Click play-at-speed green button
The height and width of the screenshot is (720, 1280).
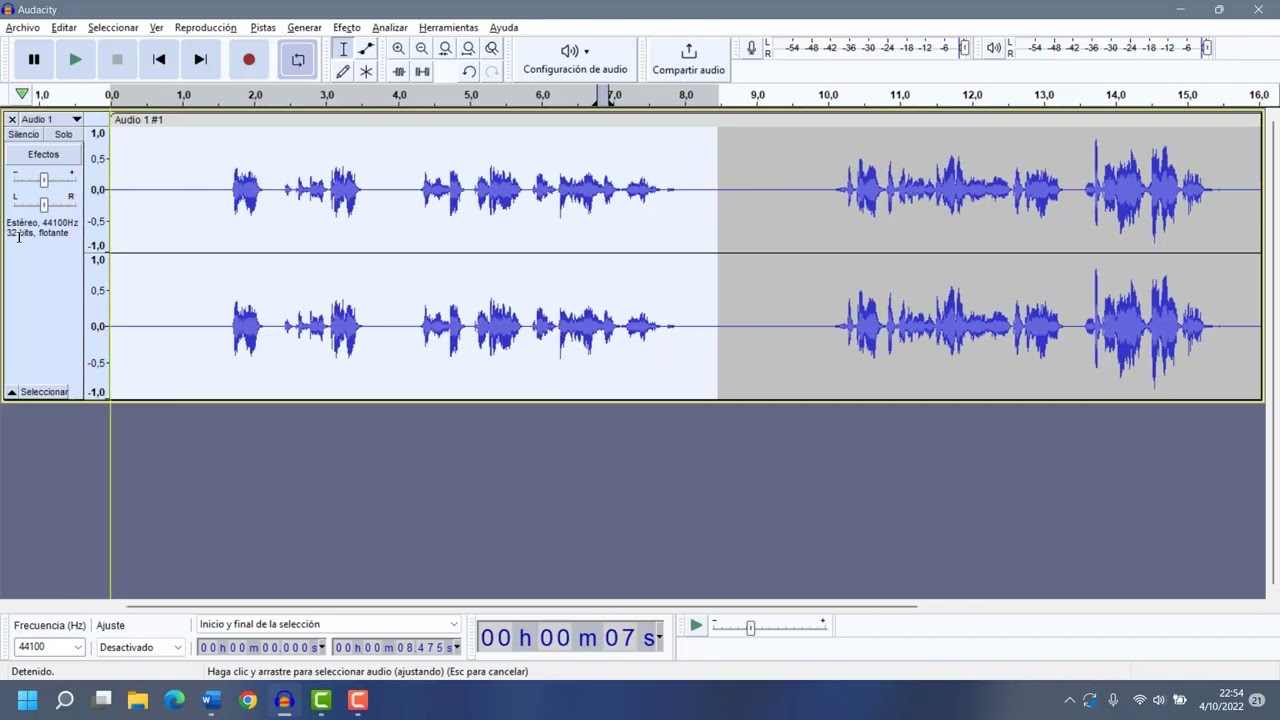(696, 626)
